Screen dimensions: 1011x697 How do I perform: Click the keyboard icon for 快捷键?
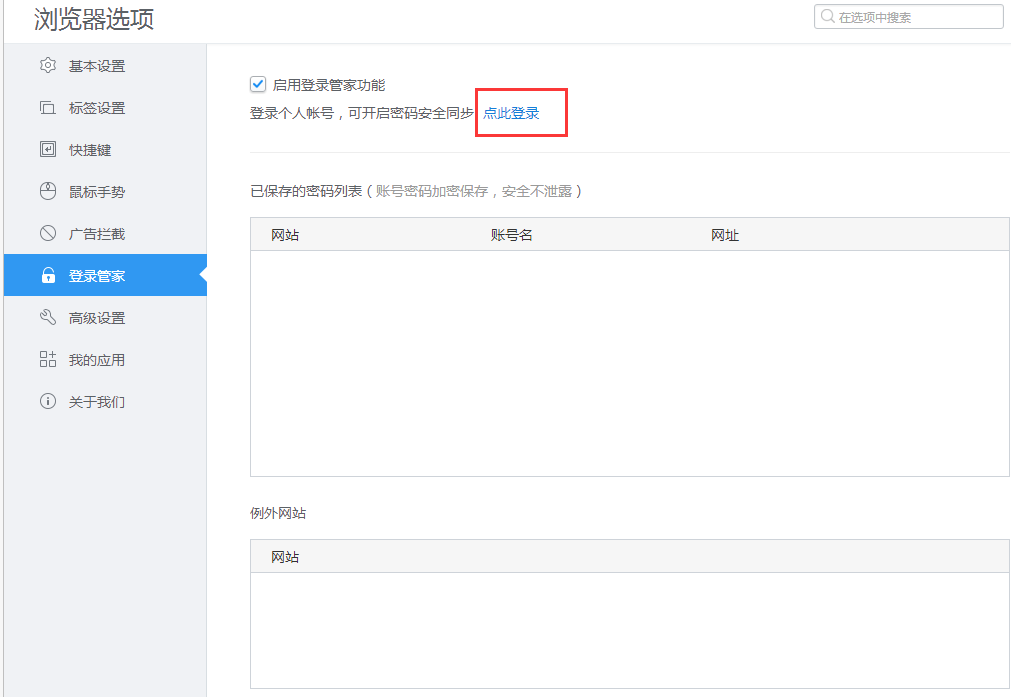47,149
